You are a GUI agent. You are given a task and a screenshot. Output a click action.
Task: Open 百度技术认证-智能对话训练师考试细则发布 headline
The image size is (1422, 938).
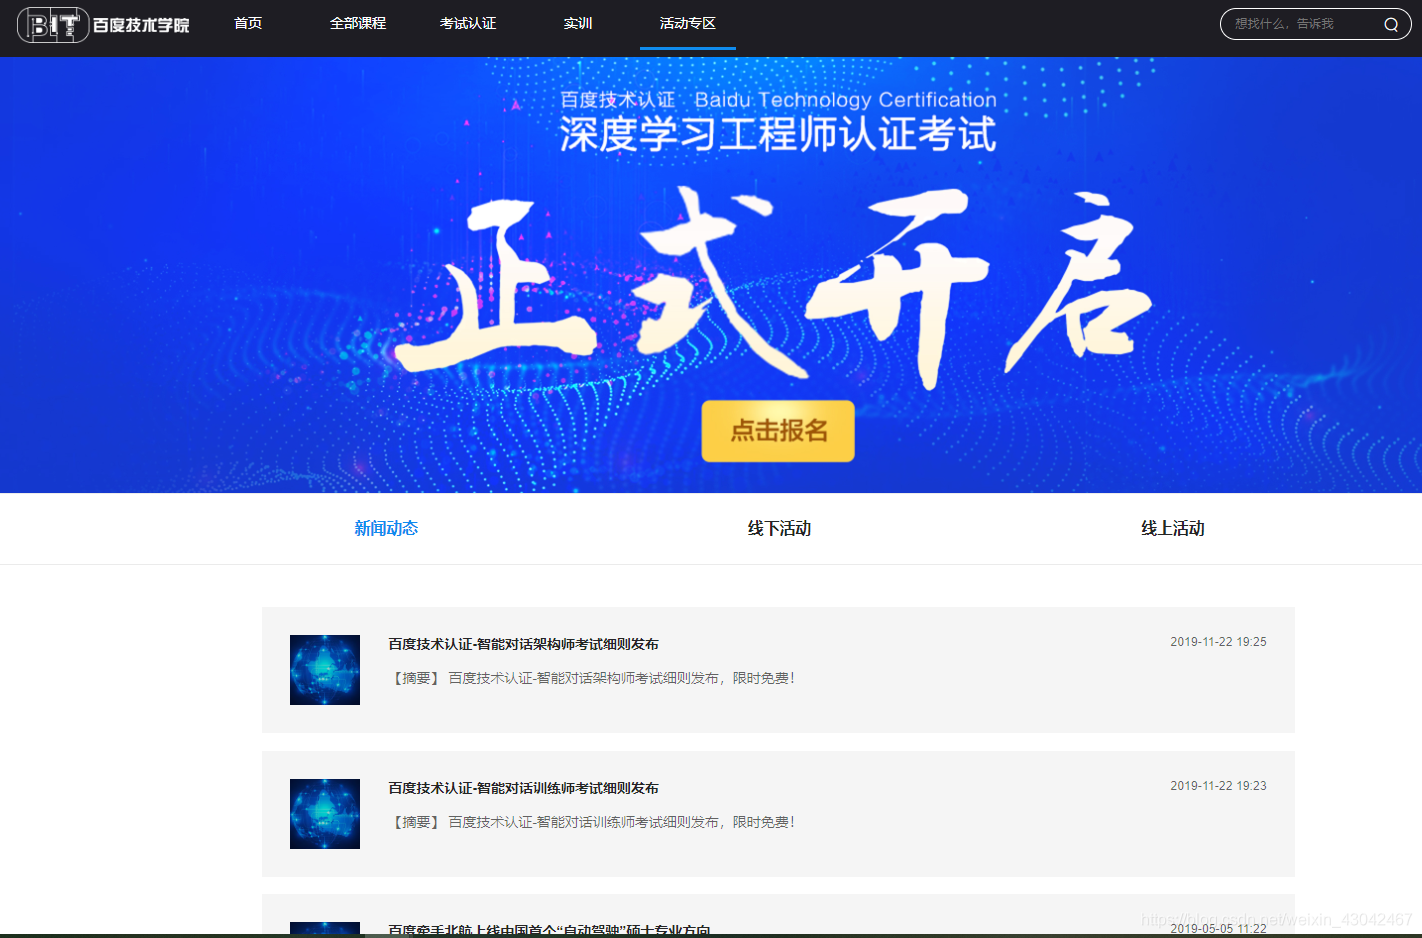click(523, 788)
